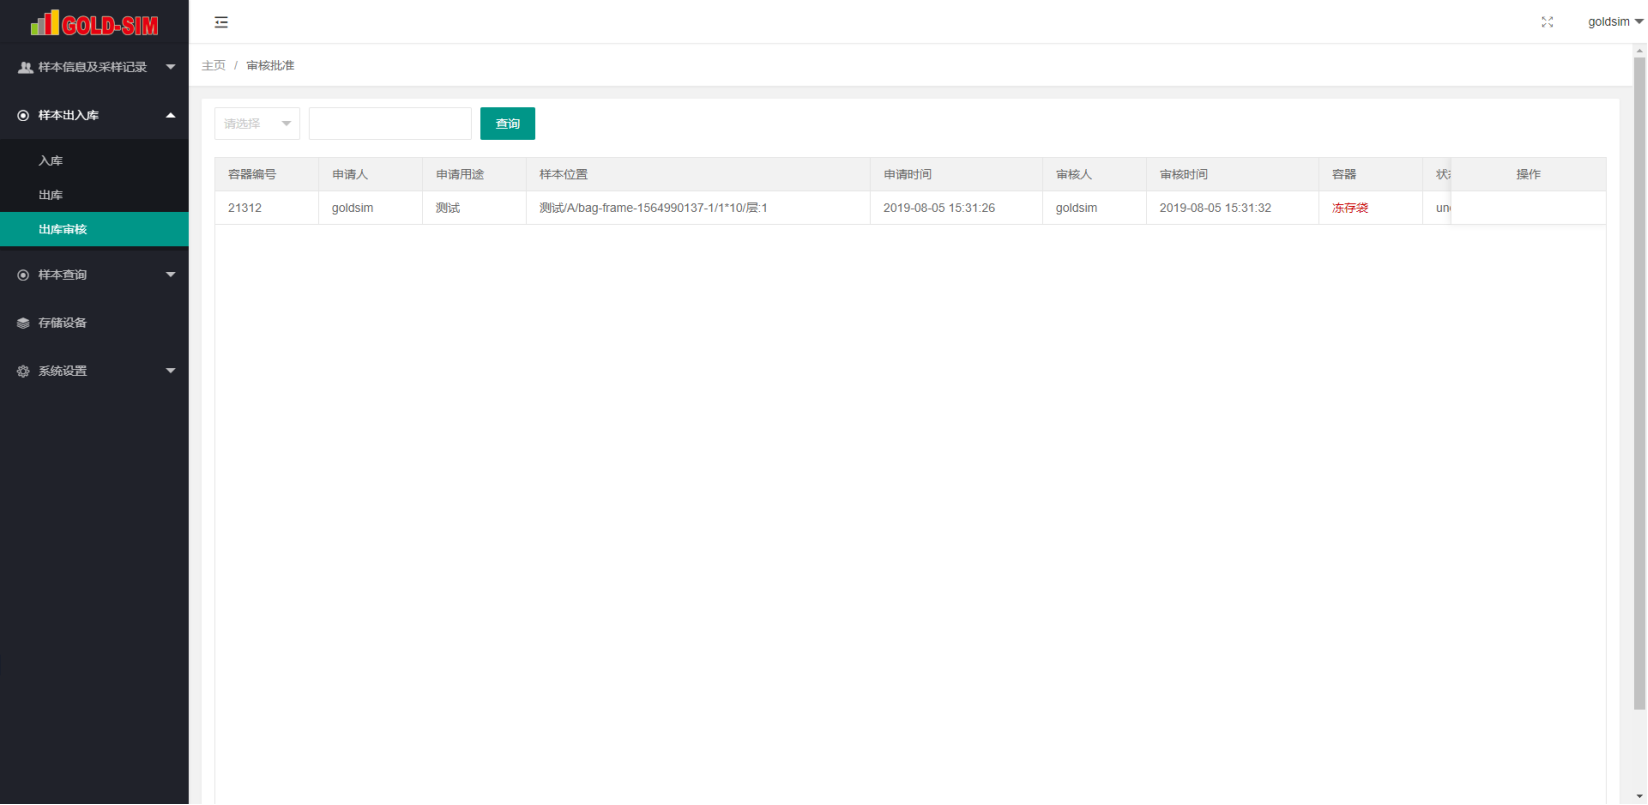Click the green 查询 button
The image size is (1648, 805).
(x=507, y=124)
